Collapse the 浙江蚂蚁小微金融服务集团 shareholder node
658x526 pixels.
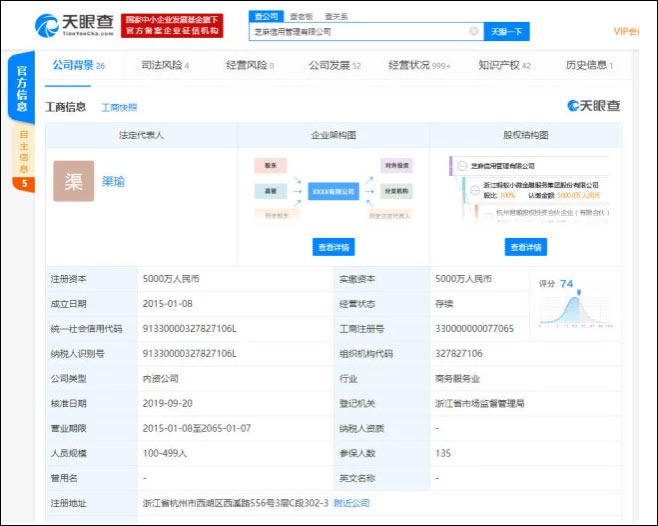[x=475, y=190]
